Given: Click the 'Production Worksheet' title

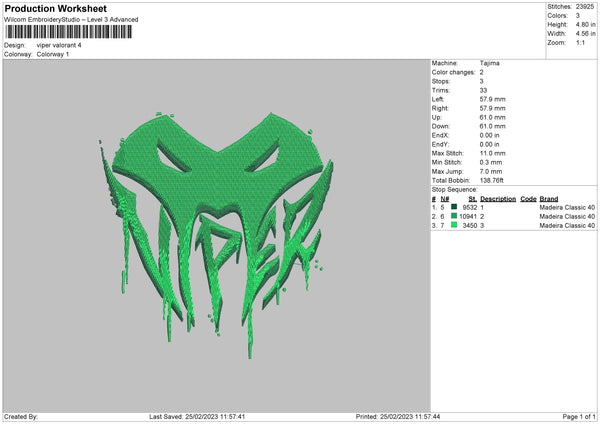Looking at the screenshot, I should pos(55,8).
